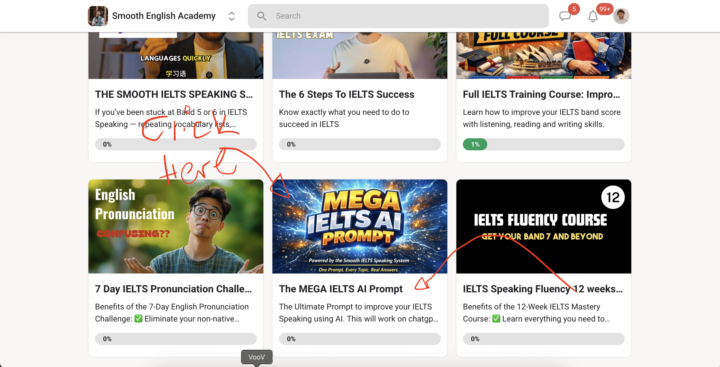Click progress bar of Full IELTS Training Course
Image resolution: width=720 pixels, height=367 pixels.
(544, 144)
